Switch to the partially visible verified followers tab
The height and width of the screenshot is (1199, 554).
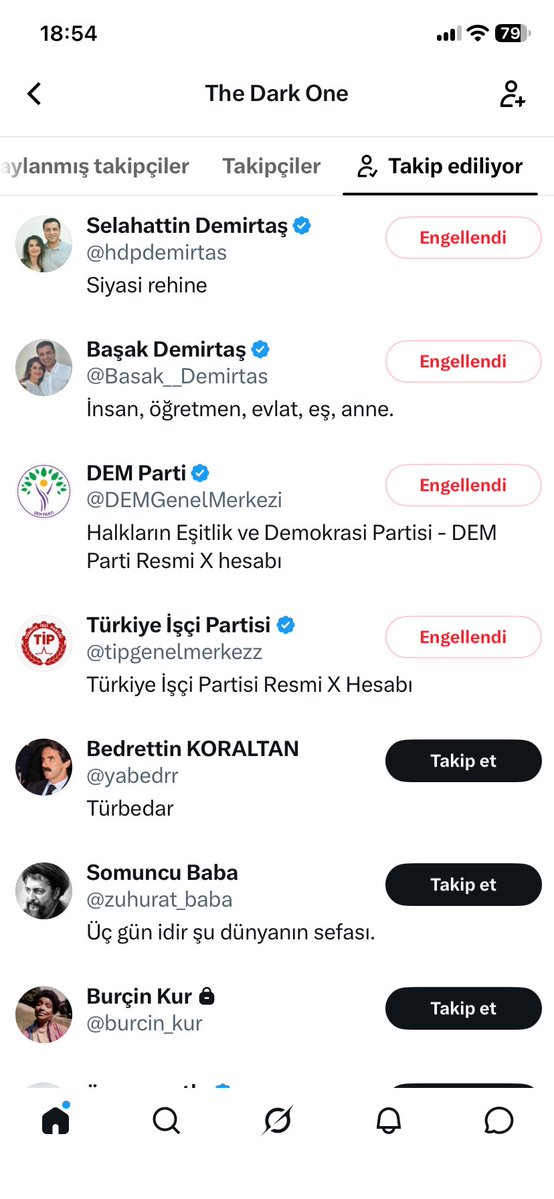(95, 166)
